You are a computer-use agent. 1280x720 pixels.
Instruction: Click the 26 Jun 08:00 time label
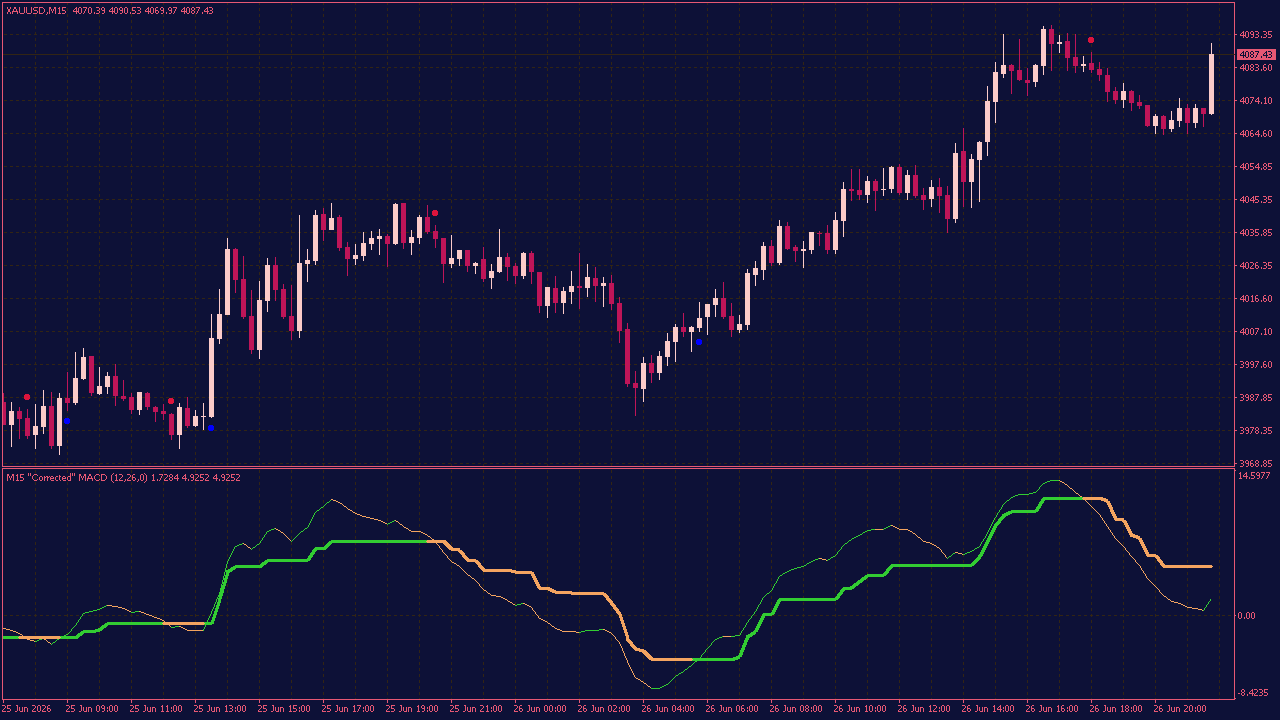(x=797, y=708)
